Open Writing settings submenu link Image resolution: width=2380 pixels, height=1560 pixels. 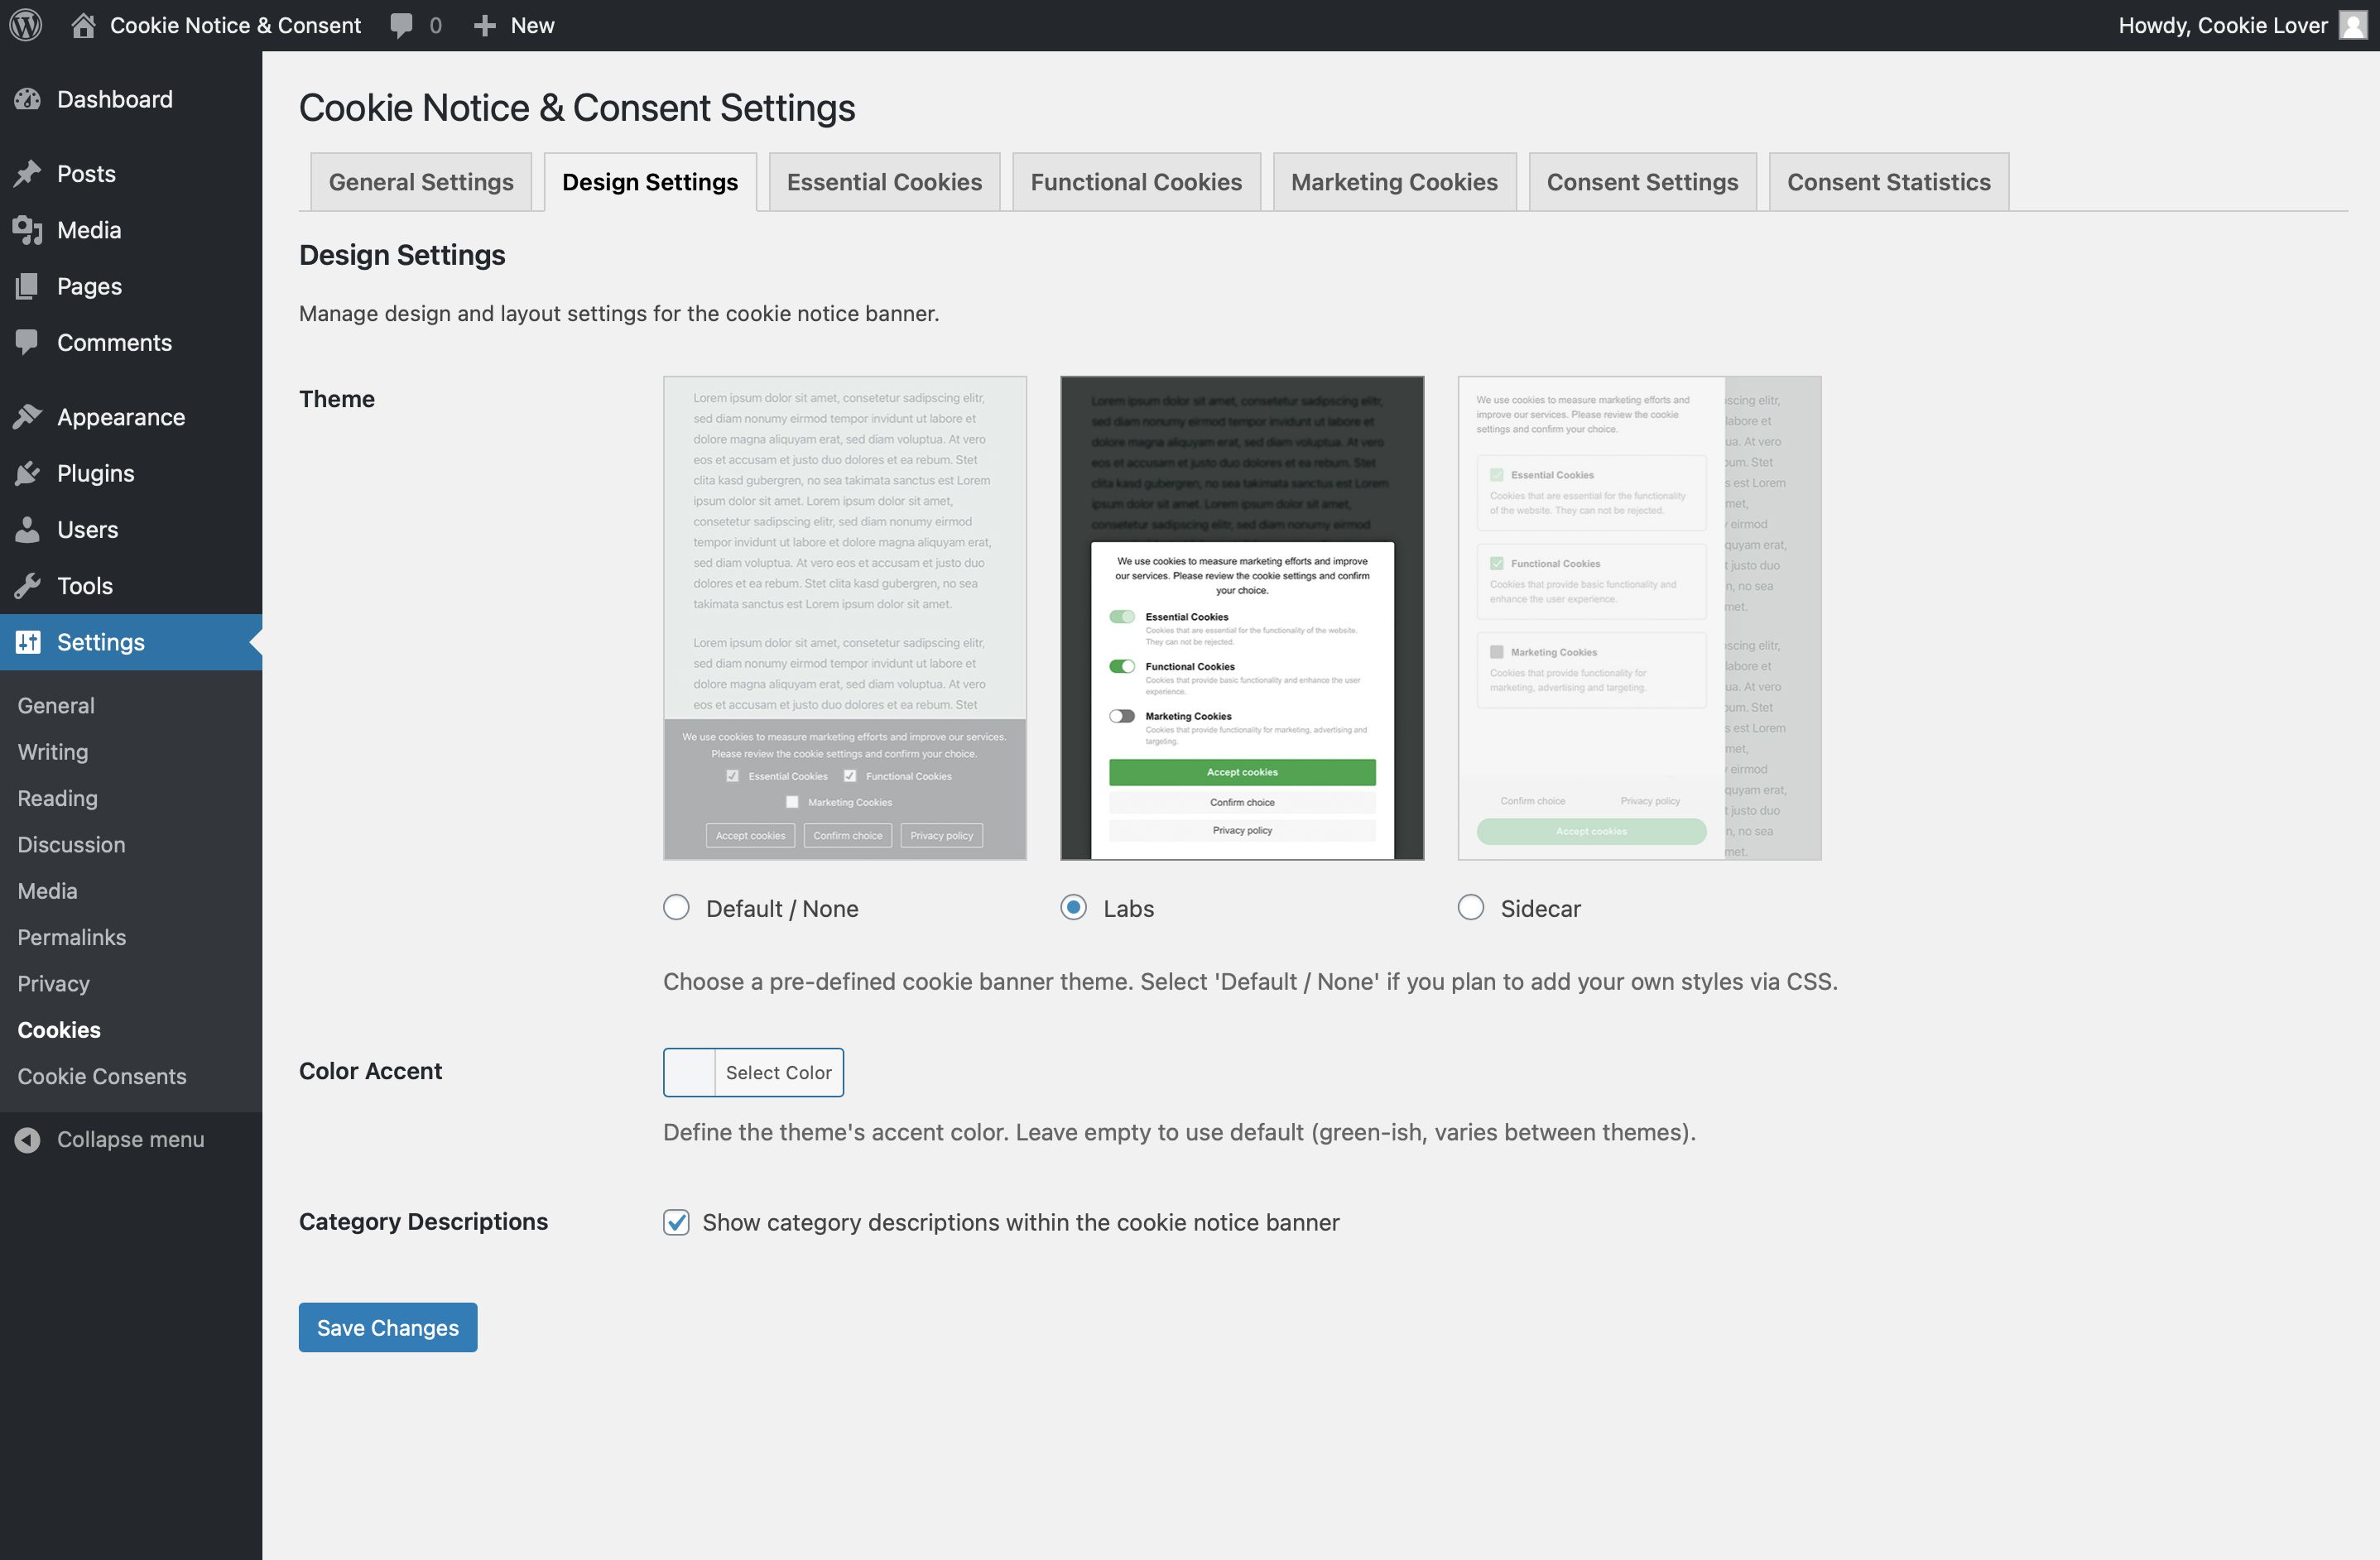tap(53, 751)
